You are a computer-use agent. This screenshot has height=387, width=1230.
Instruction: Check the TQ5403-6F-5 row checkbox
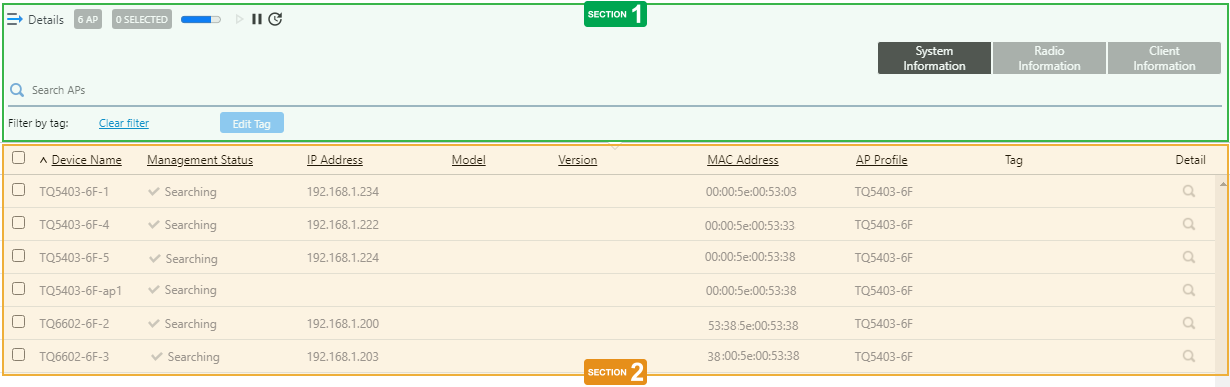click(x=18, y=255)
